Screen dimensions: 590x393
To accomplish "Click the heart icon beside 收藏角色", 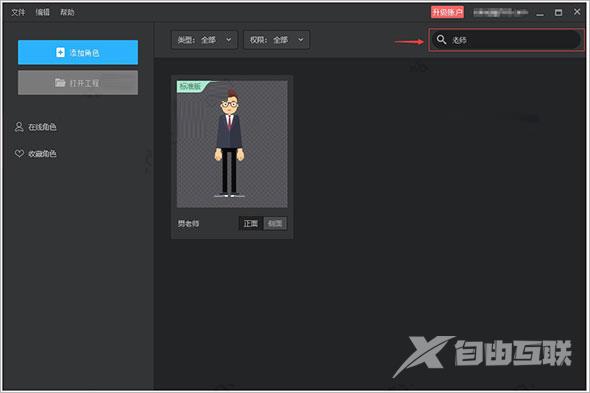I will [x=19, y=154].
